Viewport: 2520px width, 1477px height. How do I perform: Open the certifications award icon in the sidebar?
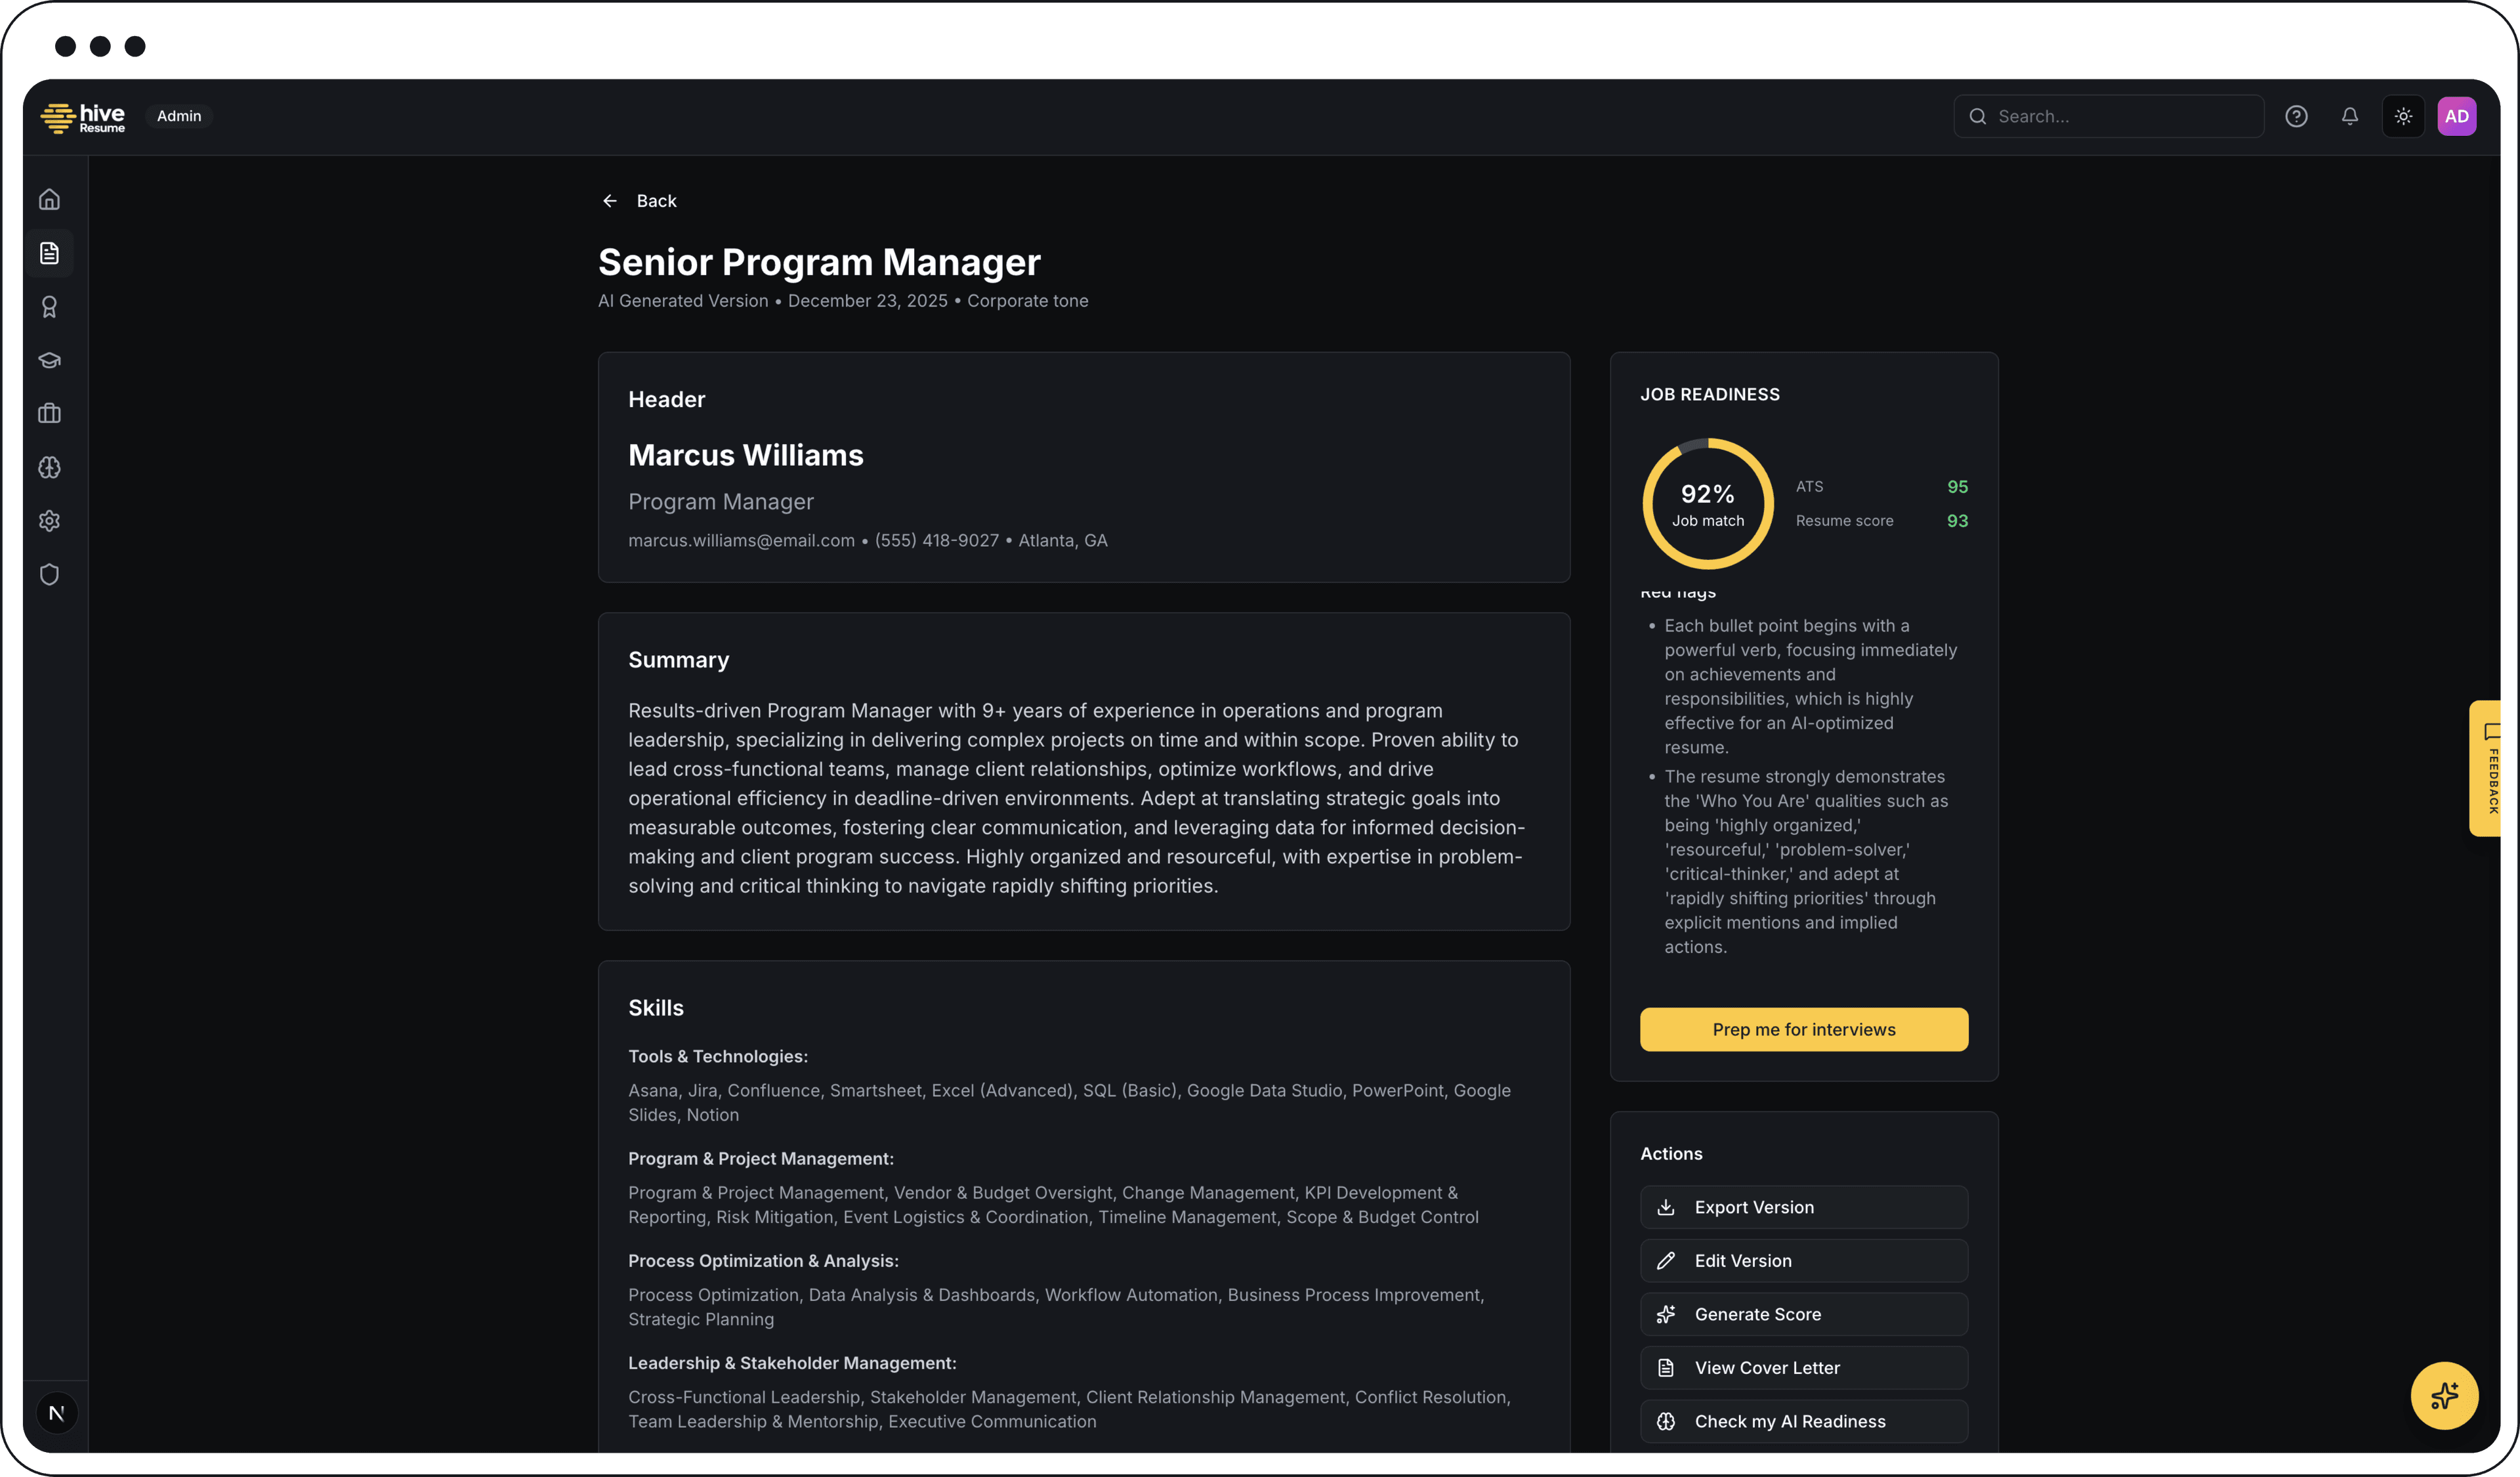[49, 307]
